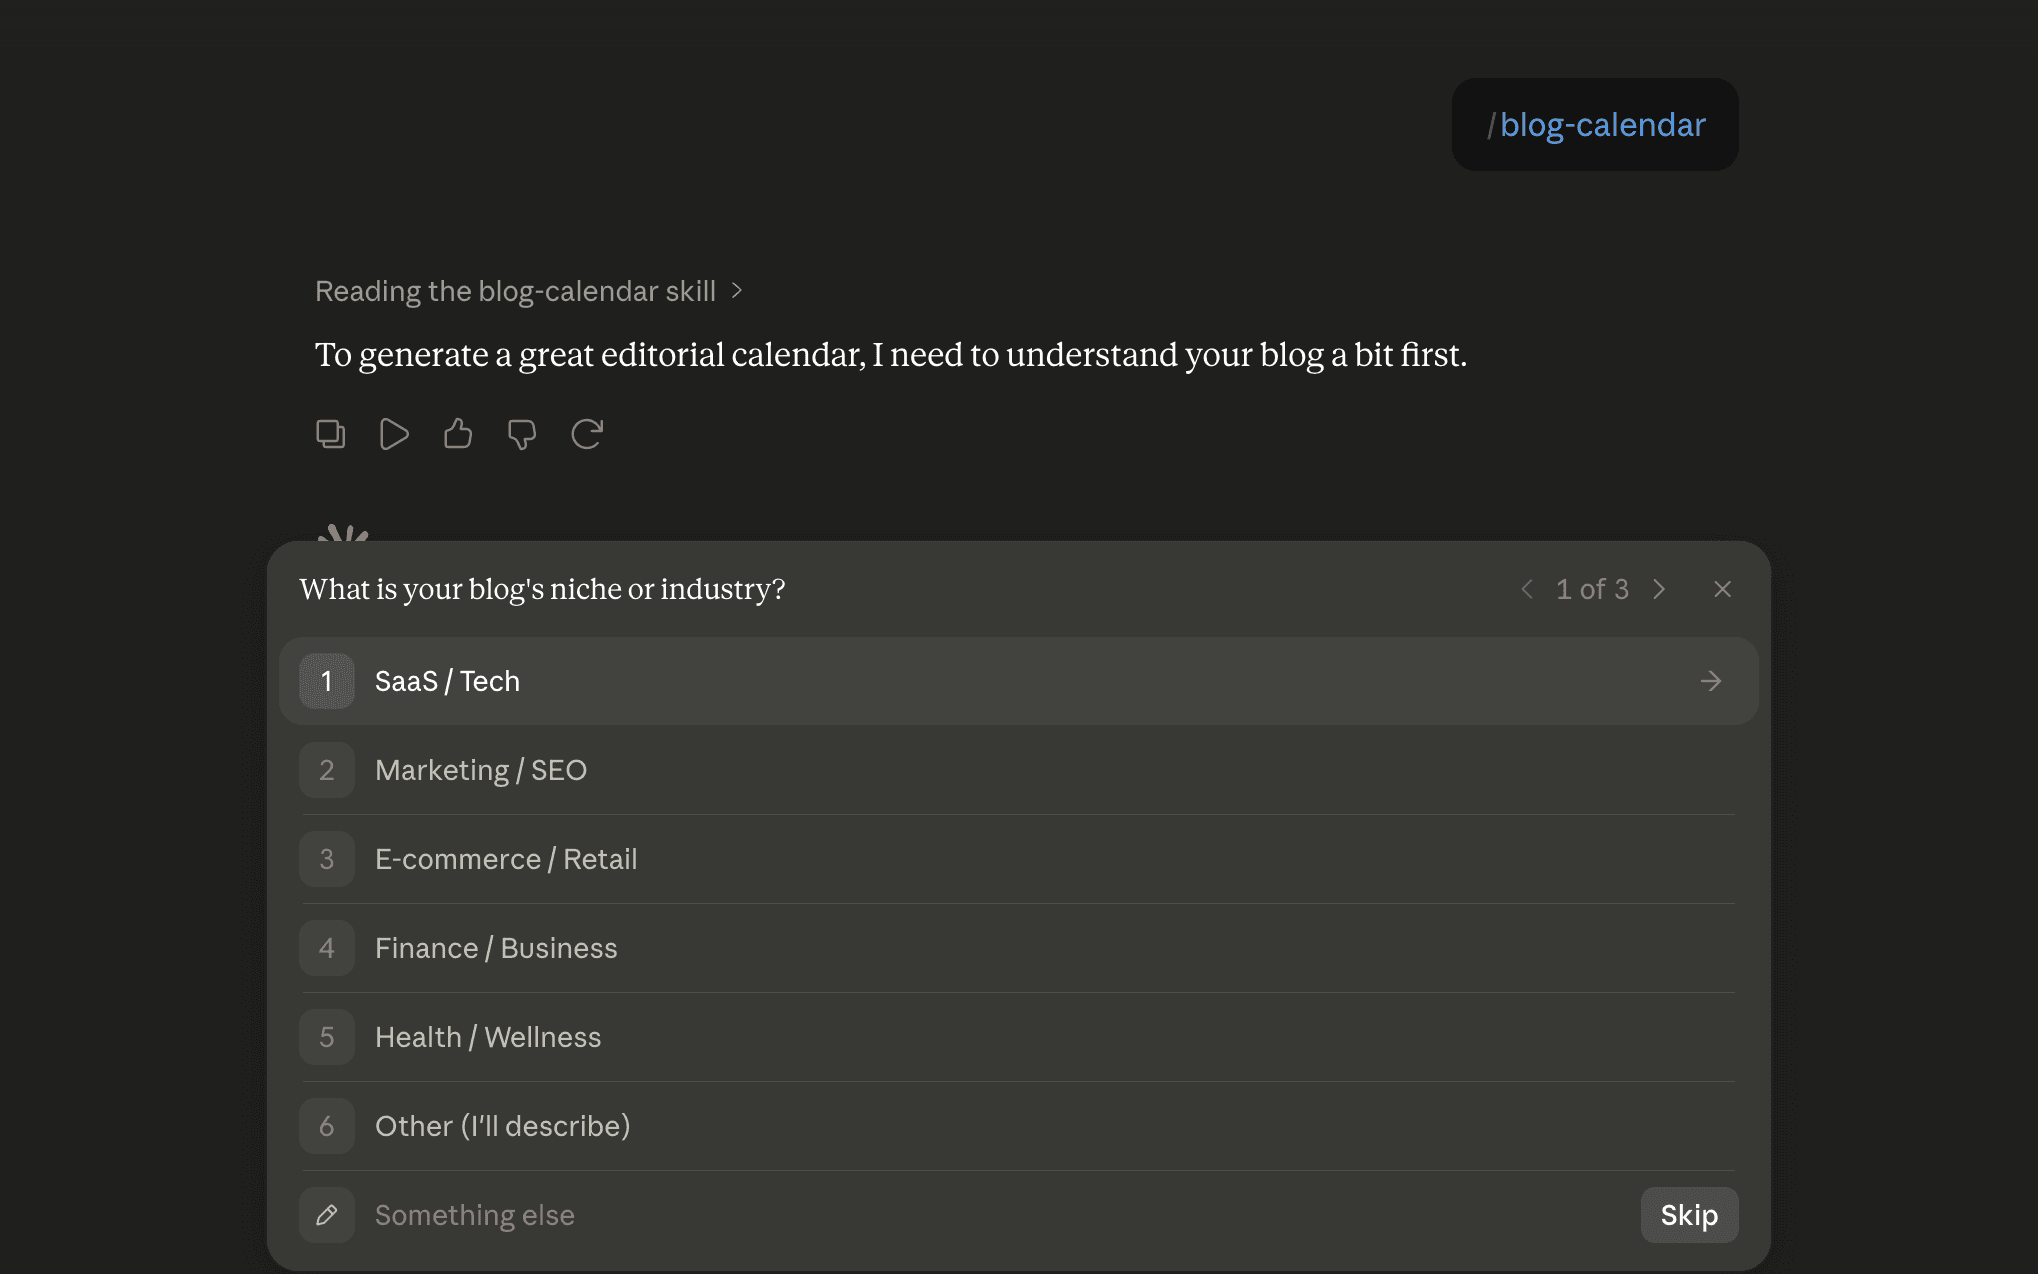Go to the next question chevron
Image resolution: width=2038 pixels, height=1274 pixels.
coord(1659,589)
